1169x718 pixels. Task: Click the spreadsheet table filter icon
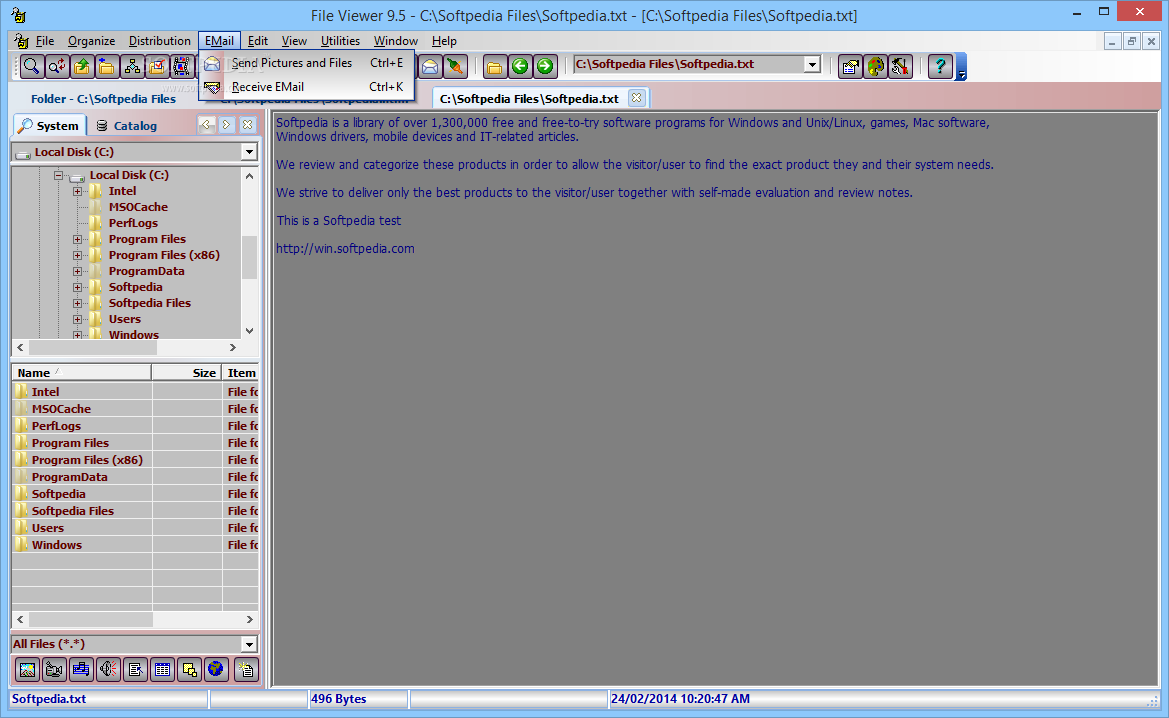click(x=162, y=670)
